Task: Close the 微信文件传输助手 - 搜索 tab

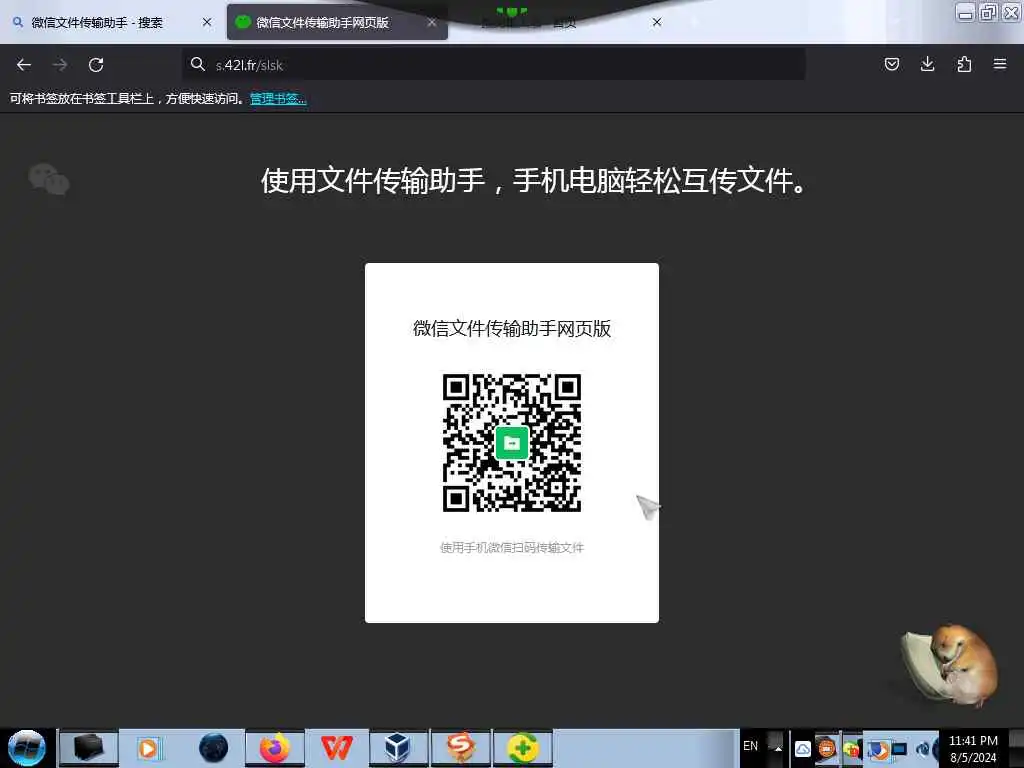Action: pos(207,22)
